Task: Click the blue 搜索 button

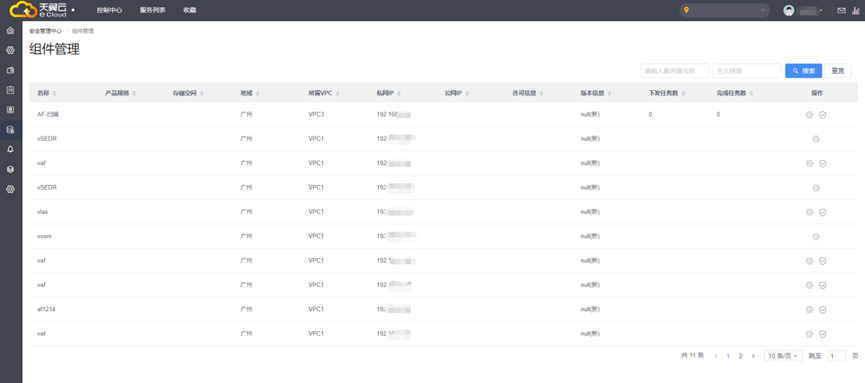Action: pos(804,71)
